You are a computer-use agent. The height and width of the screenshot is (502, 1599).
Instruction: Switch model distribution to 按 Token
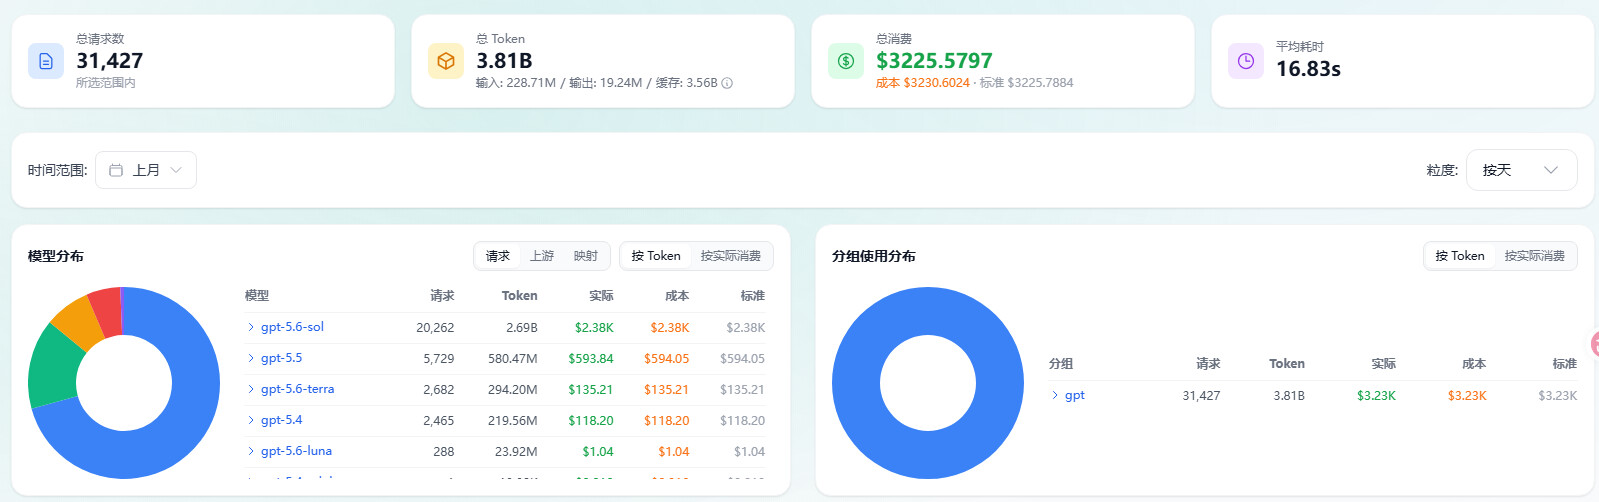click(656, 256)
